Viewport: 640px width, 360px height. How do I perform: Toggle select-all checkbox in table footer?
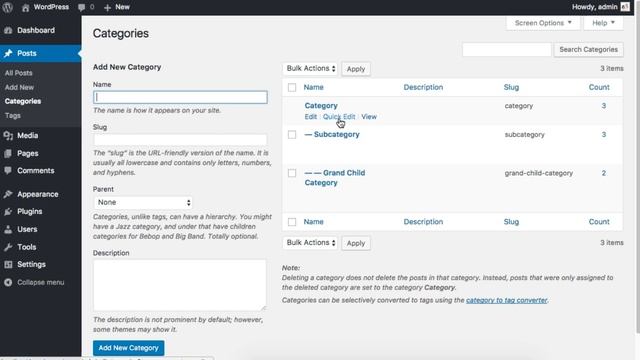coord(292,222)
